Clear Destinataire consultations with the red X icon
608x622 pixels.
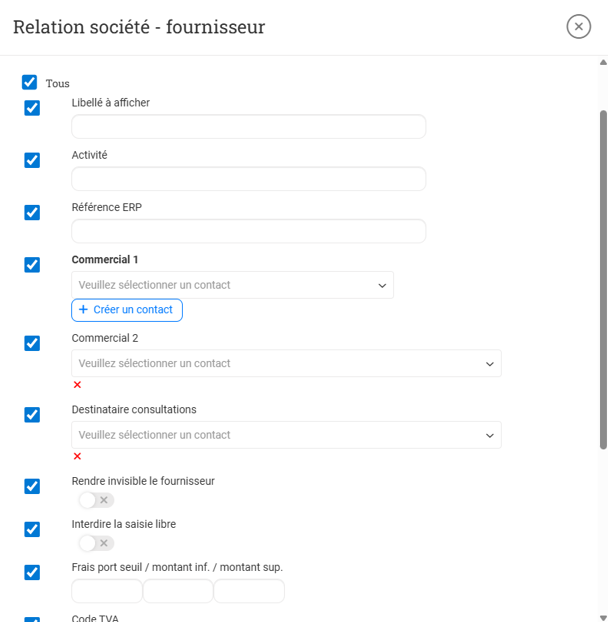click(x=77, y=456)
